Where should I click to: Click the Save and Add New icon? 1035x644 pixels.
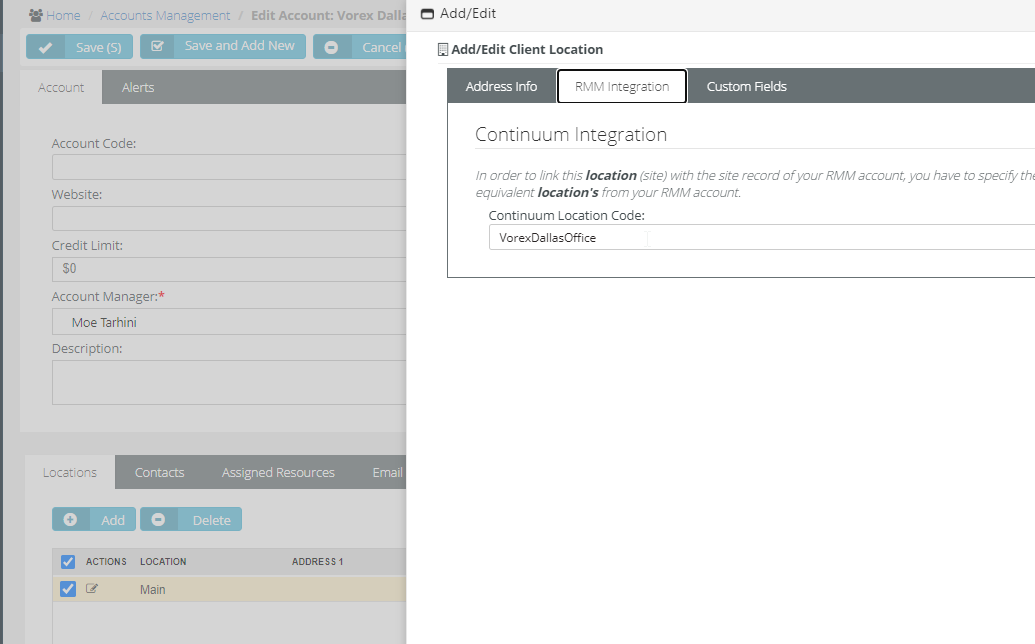click(157, 46)
